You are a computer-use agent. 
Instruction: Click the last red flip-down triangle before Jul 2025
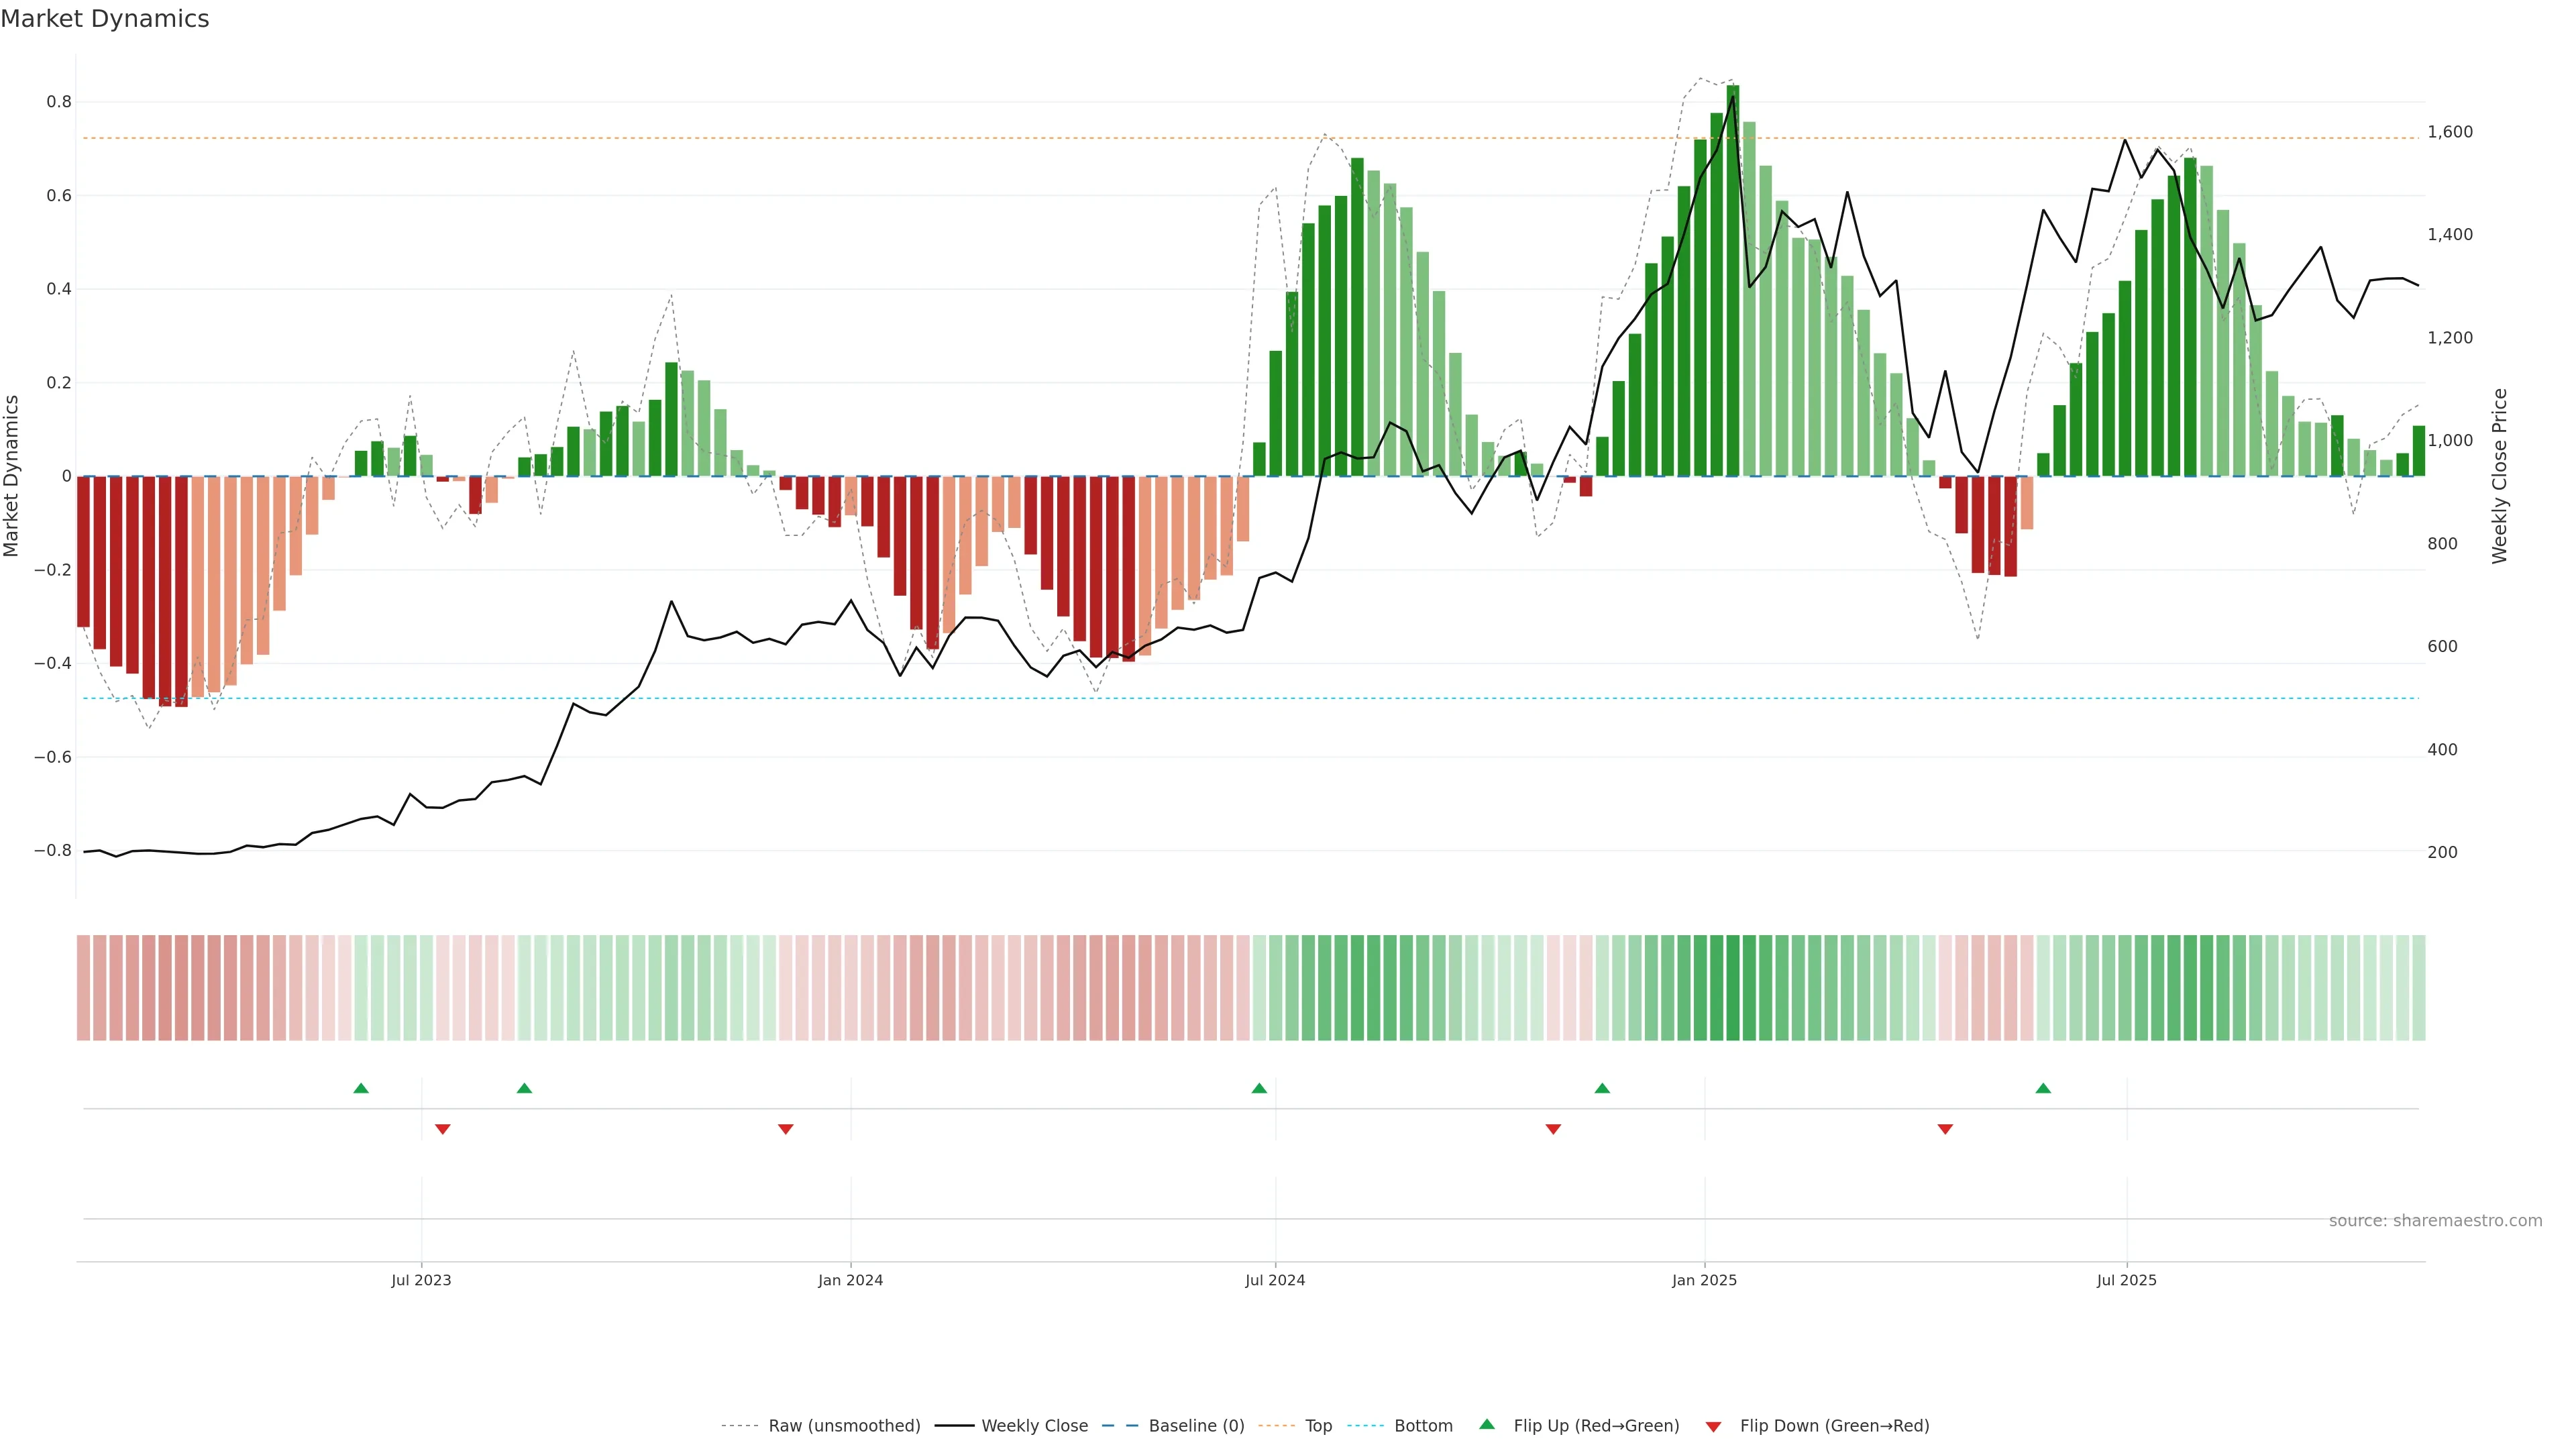click(1945, 1129)
